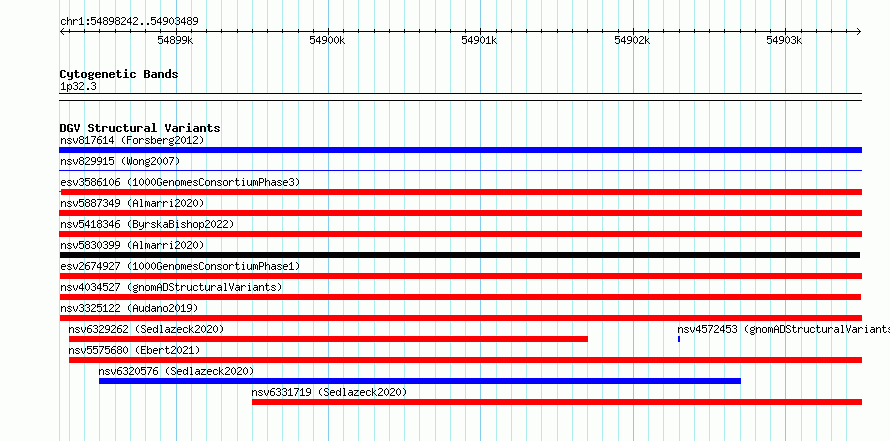The image size is (890, 441).
Task: Open nsv6320576 (Sedlazeck2020) label
Action: (x=176, y=371)
